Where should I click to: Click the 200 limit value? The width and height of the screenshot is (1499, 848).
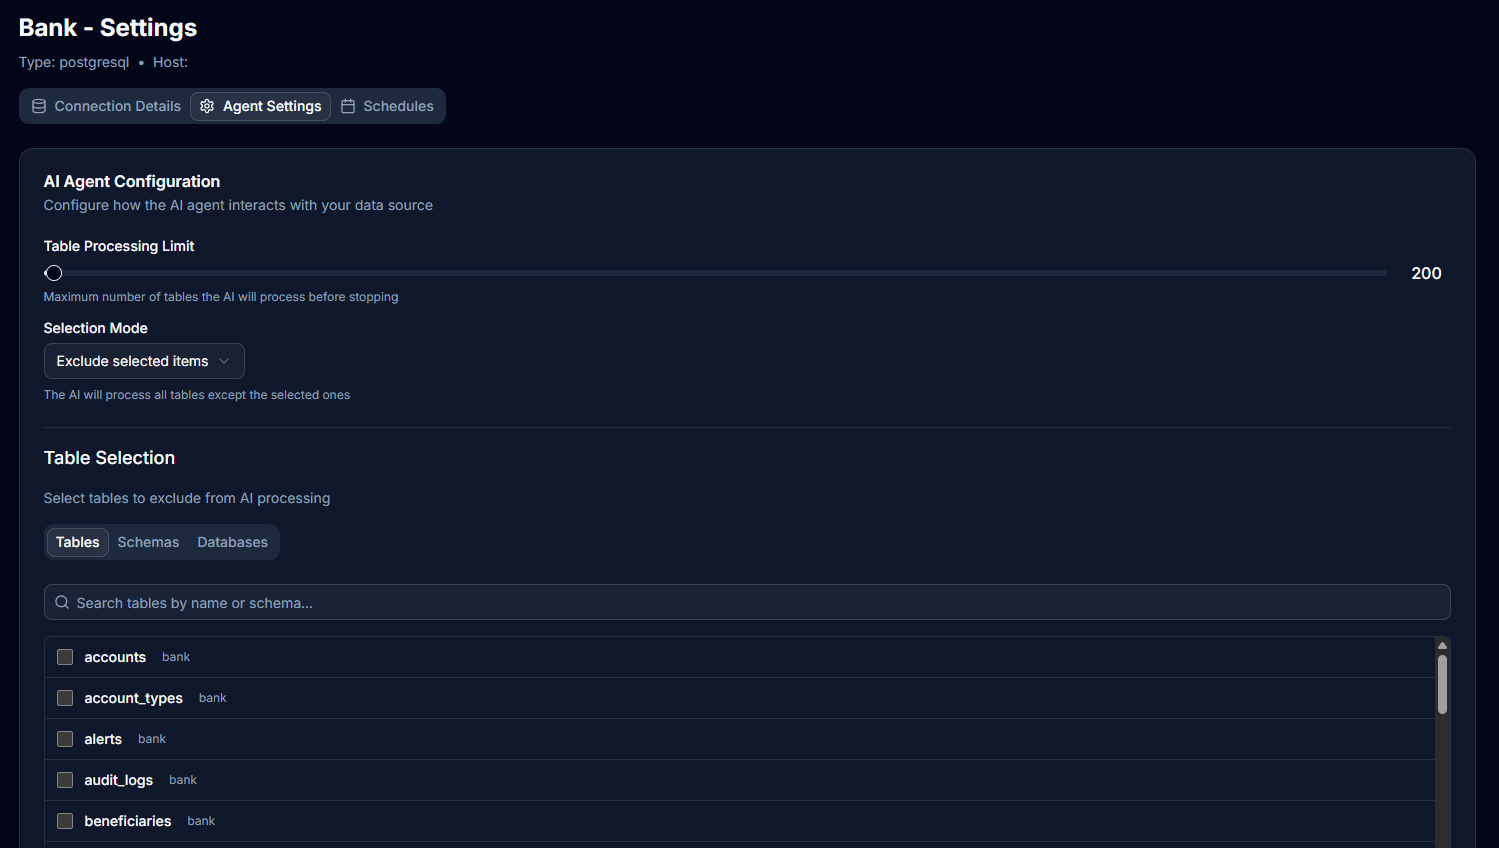pos(1426,273)
